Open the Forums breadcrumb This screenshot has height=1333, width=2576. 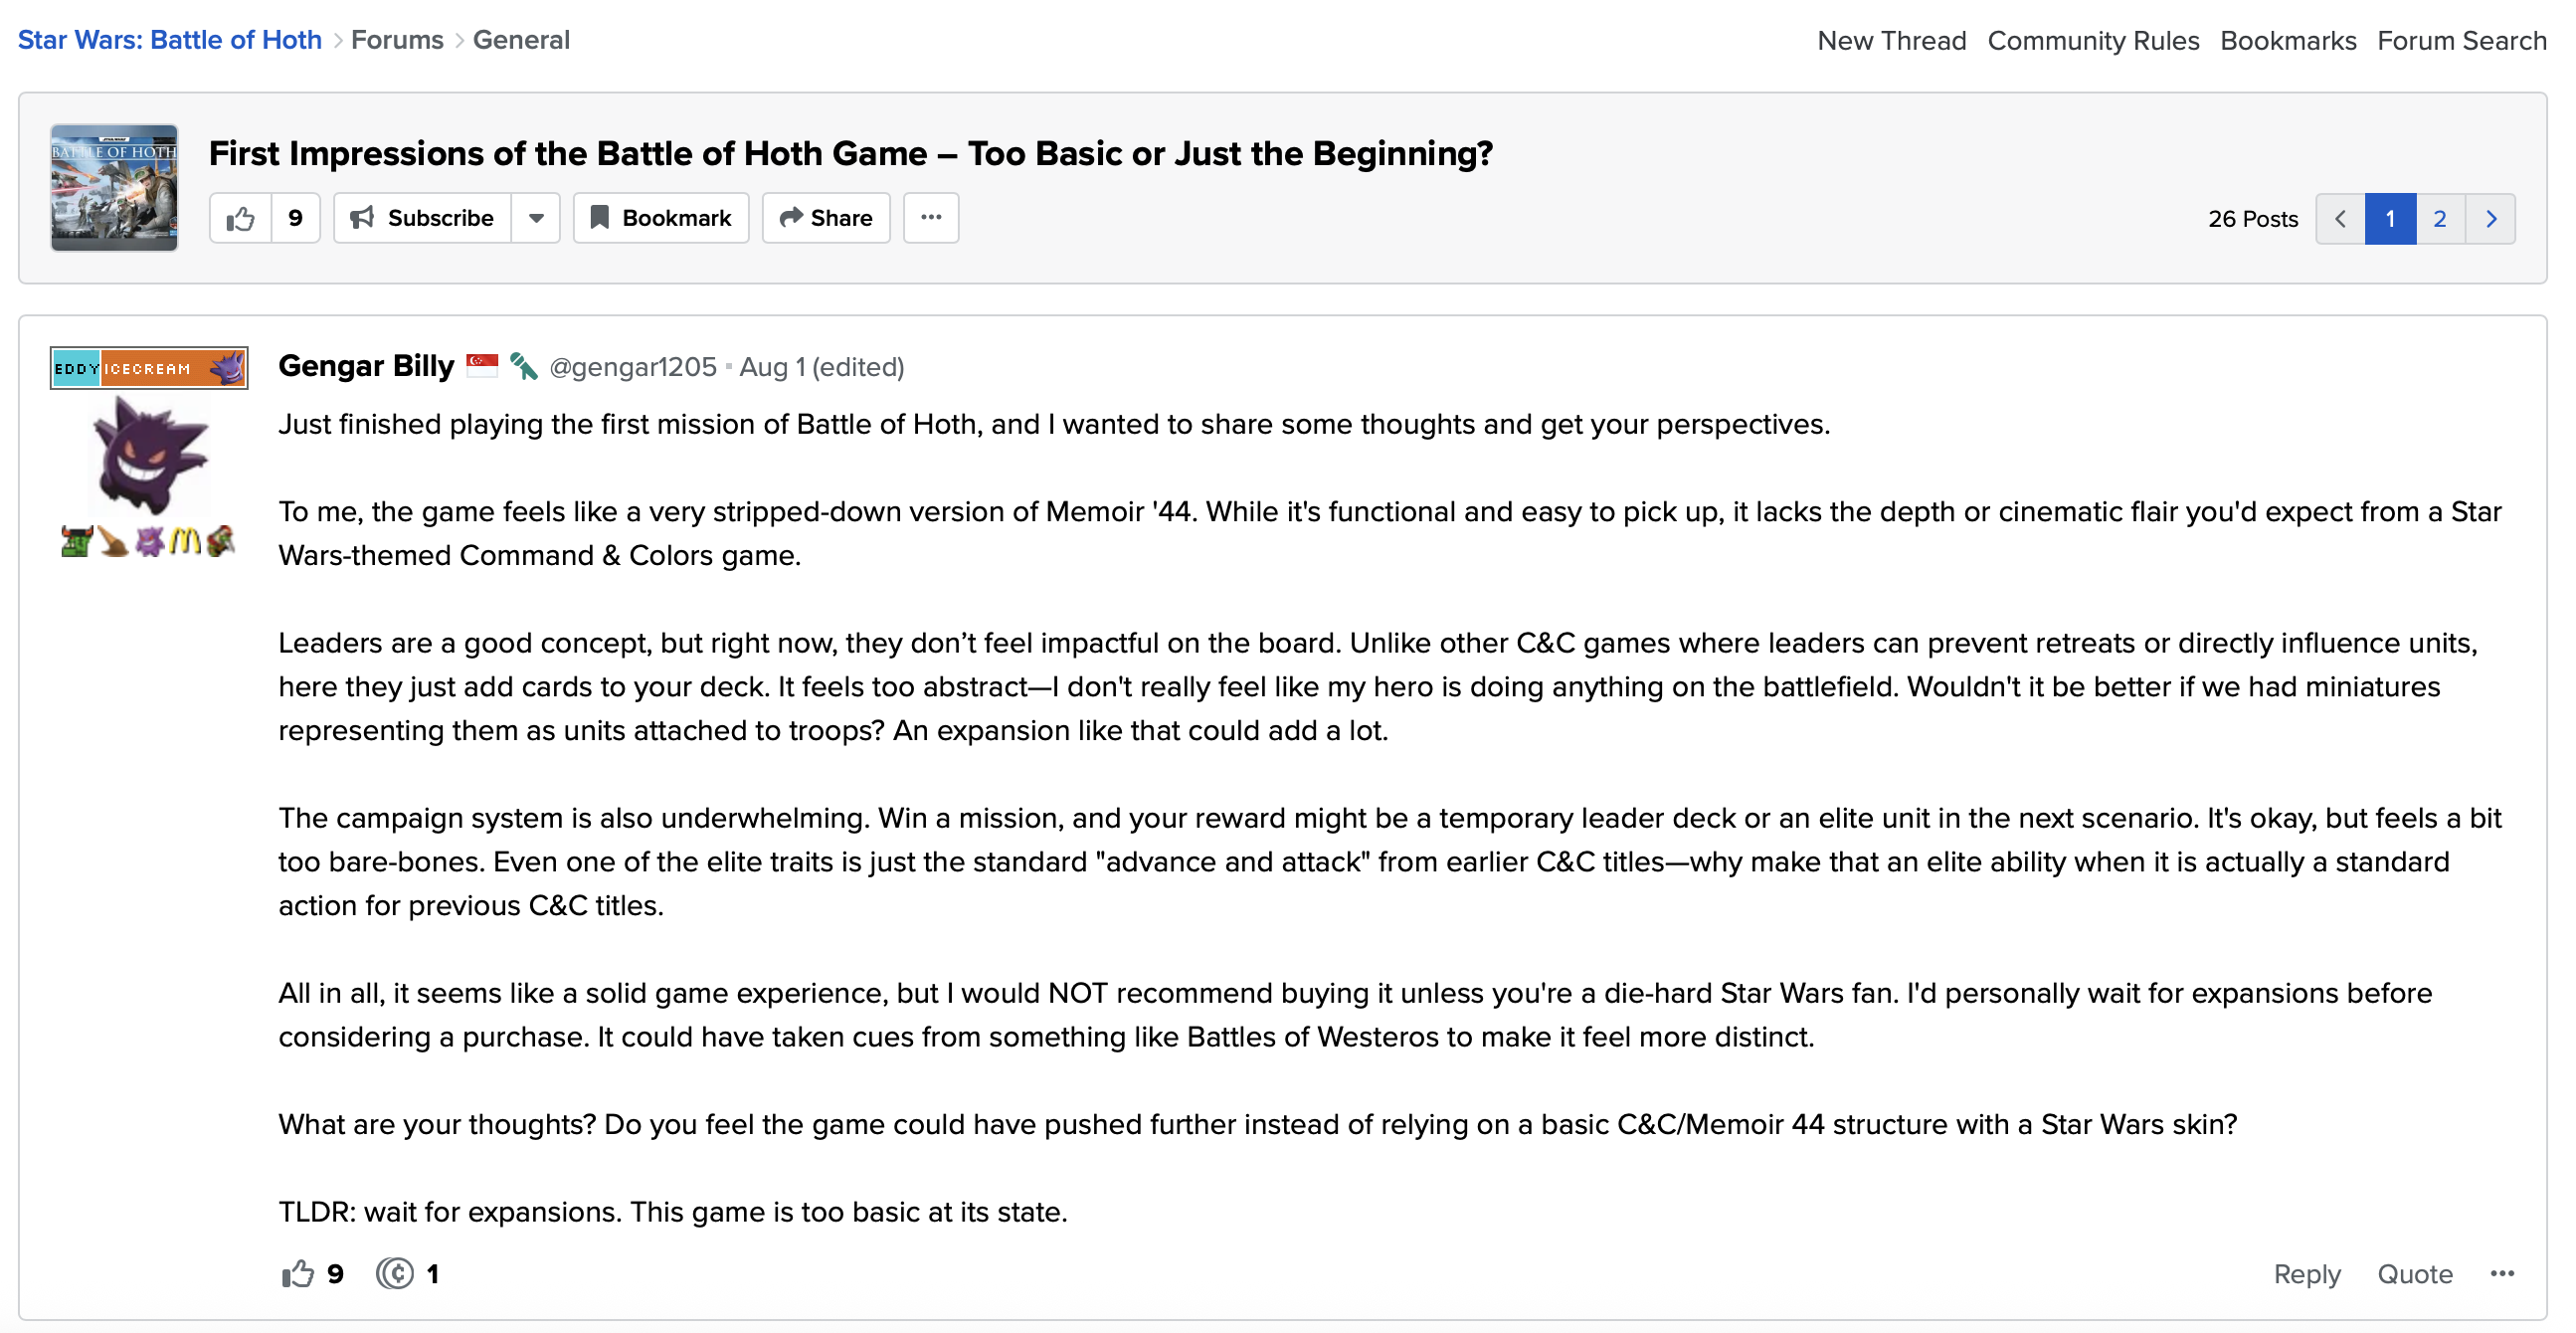point(397,40)
